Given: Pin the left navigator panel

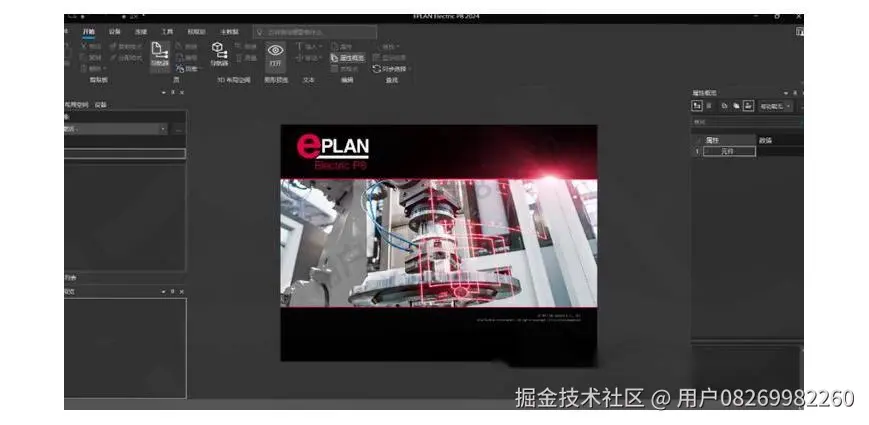Looking at the screenshot, I should [x=172, y=93].
